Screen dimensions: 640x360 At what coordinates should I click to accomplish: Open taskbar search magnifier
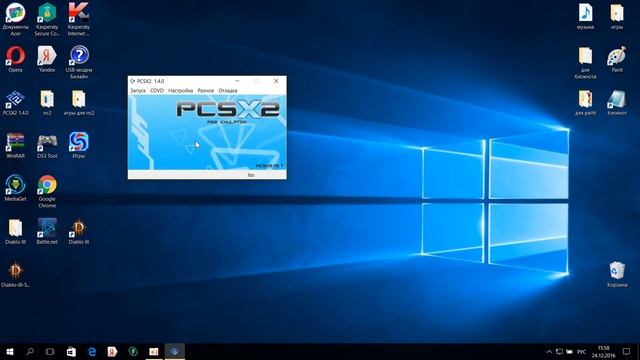pyautogui.click(x=30, y=352)
